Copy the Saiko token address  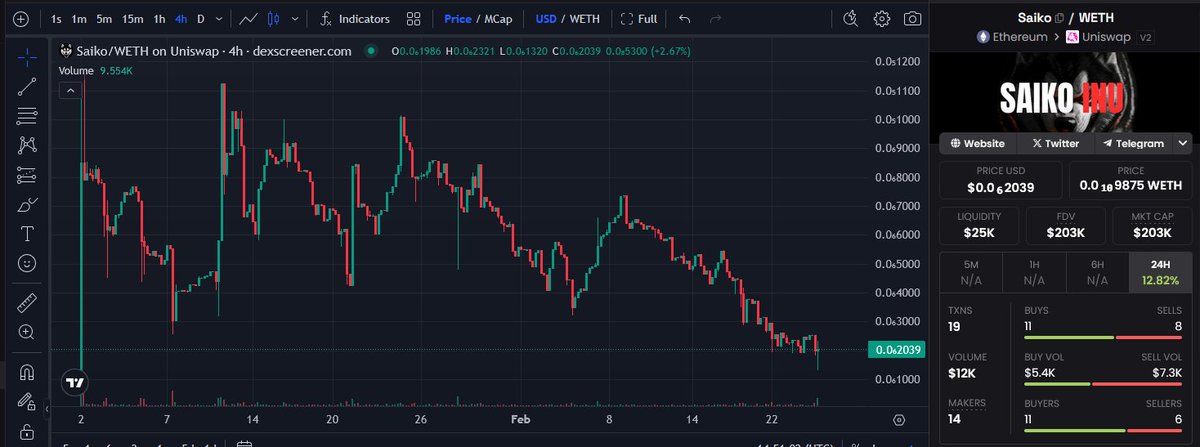[1059, 18]
